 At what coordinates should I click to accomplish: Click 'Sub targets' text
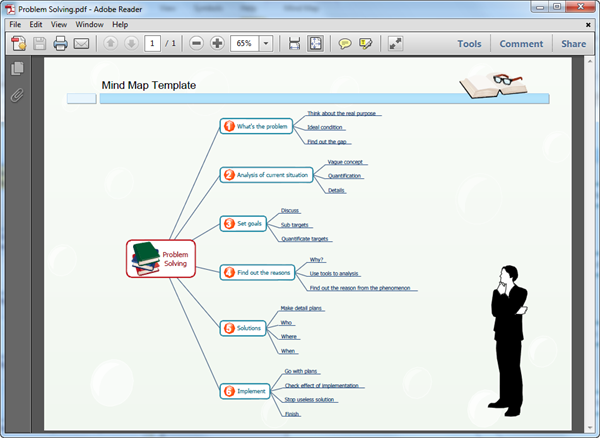(x=294, y=225)
